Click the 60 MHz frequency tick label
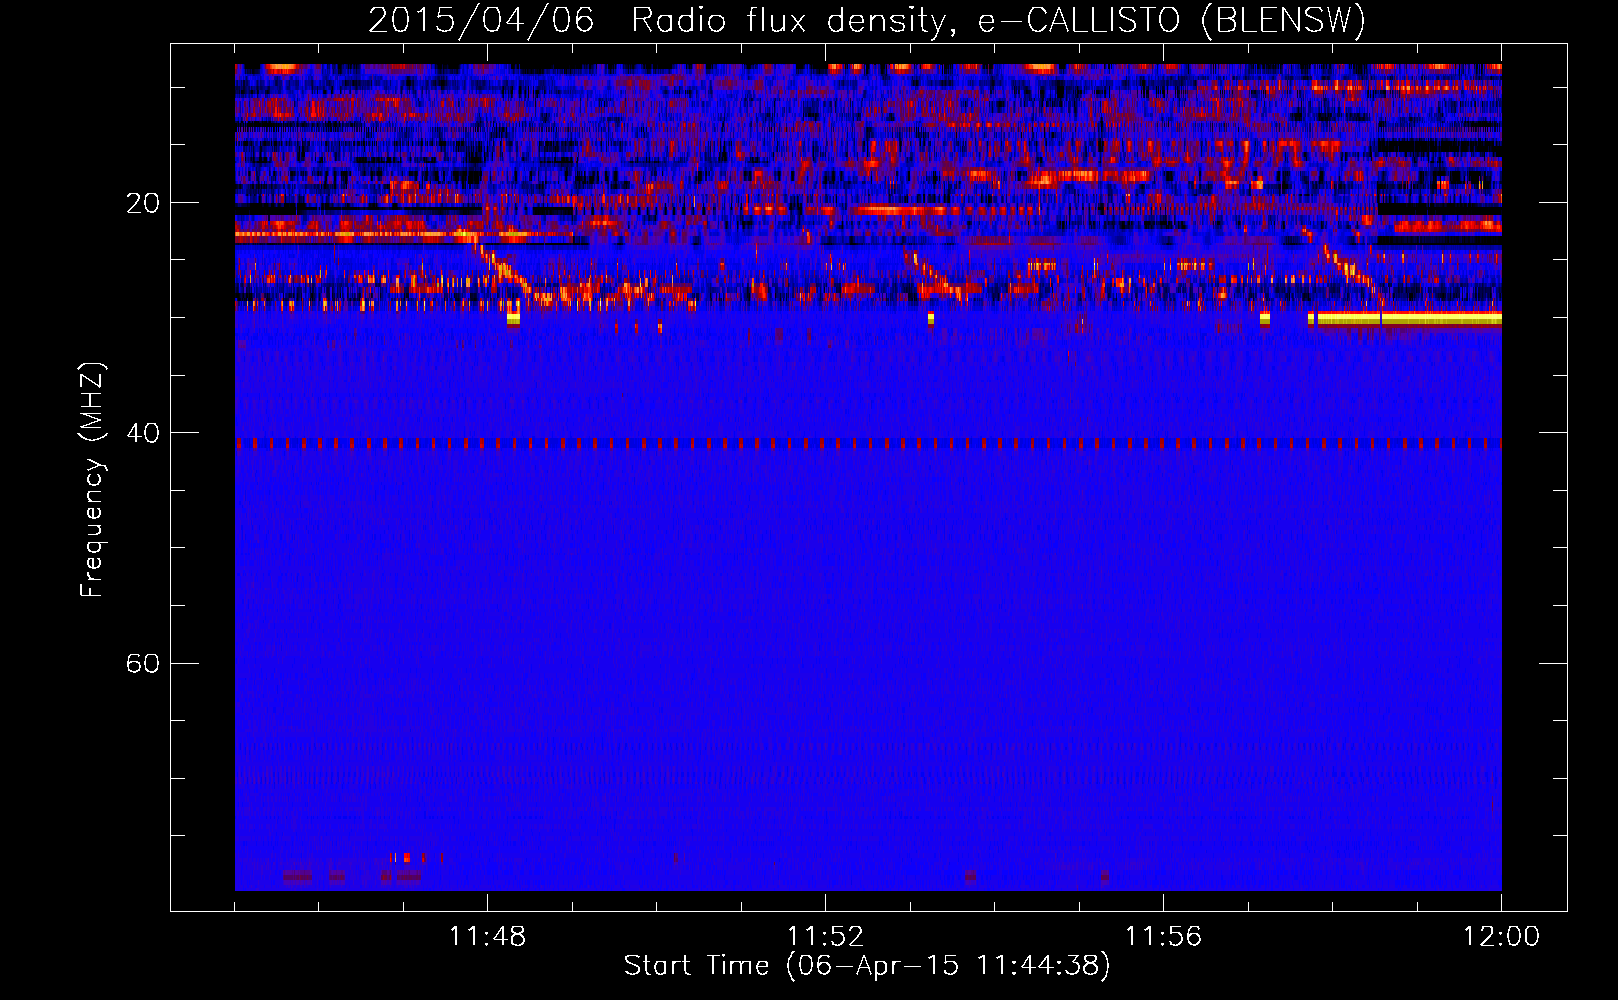Image resolution: width=1618 pixels, height=1000 pixels. 142,663
